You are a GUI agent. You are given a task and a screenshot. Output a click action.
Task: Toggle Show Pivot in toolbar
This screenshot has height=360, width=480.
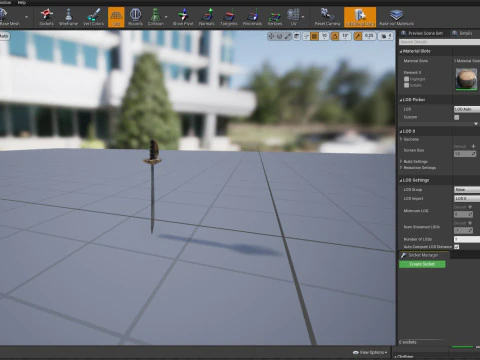coord(183,17)
